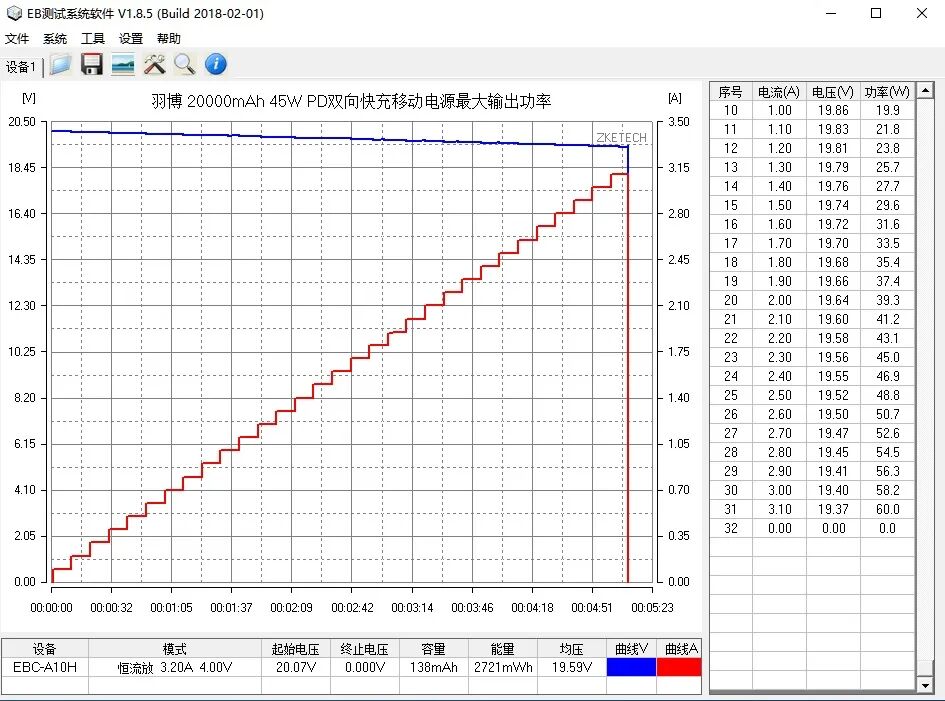Click the 电流(A) column header
The width and height of the screenshot is (945, 701).
[x=779, y=92]
